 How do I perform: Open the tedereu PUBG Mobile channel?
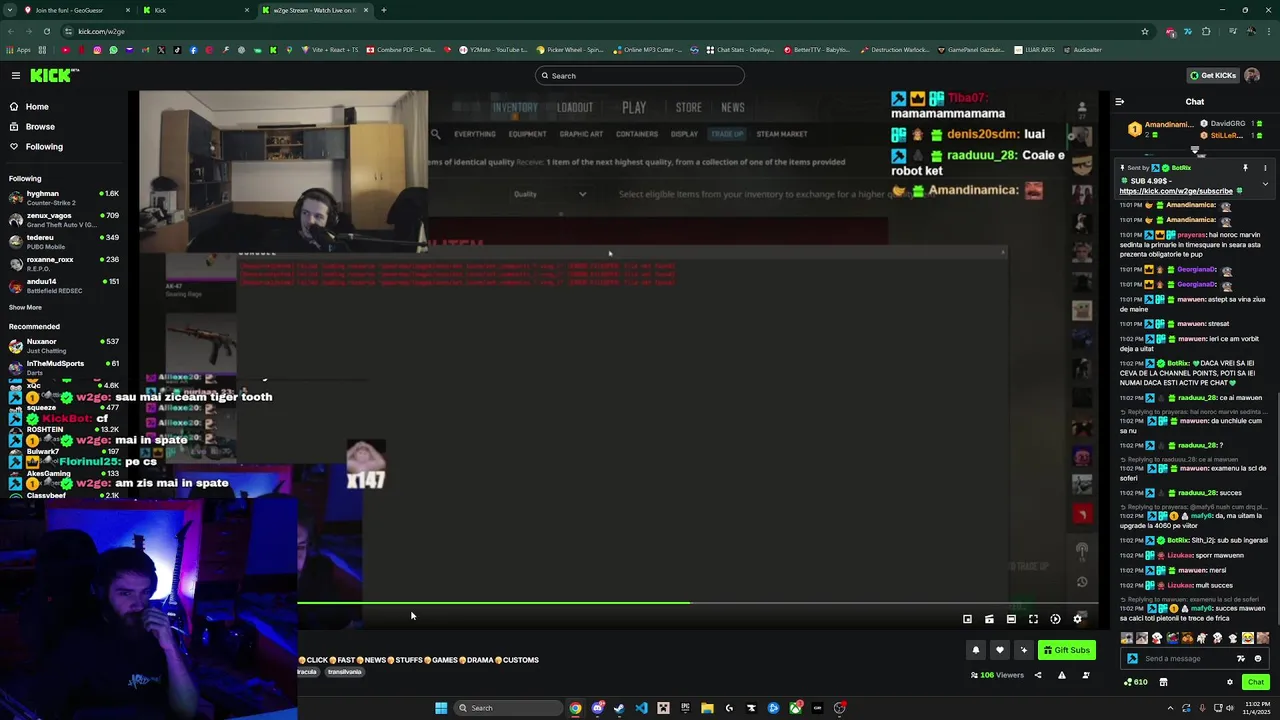coord(64,242)
